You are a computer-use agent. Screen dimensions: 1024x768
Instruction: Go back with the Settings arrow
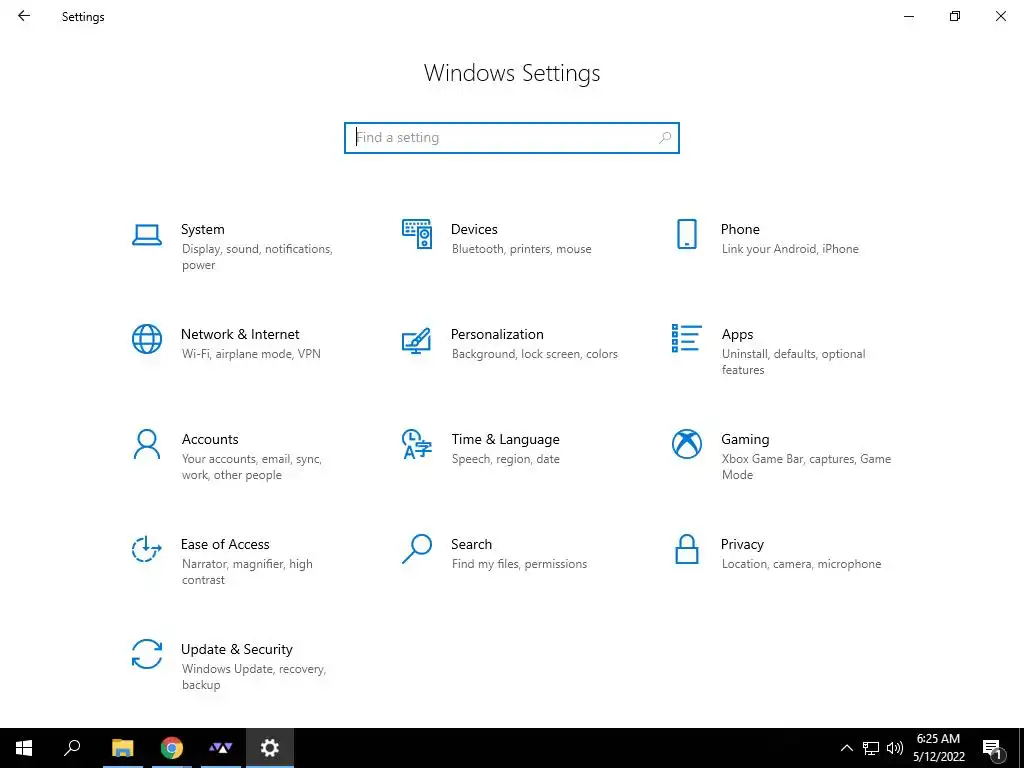pyautogui.click(x=24, y=16)
